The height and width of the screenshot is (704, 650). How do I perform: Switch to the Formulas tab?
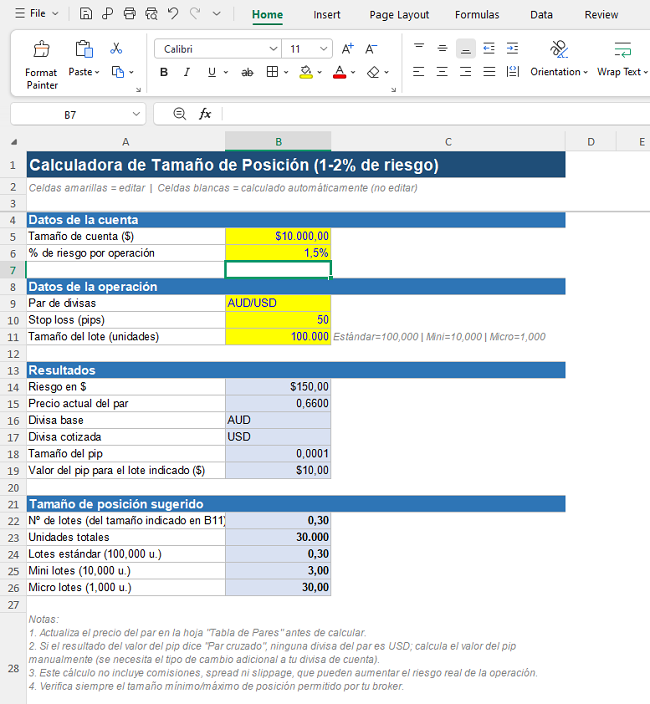point(477,15)
